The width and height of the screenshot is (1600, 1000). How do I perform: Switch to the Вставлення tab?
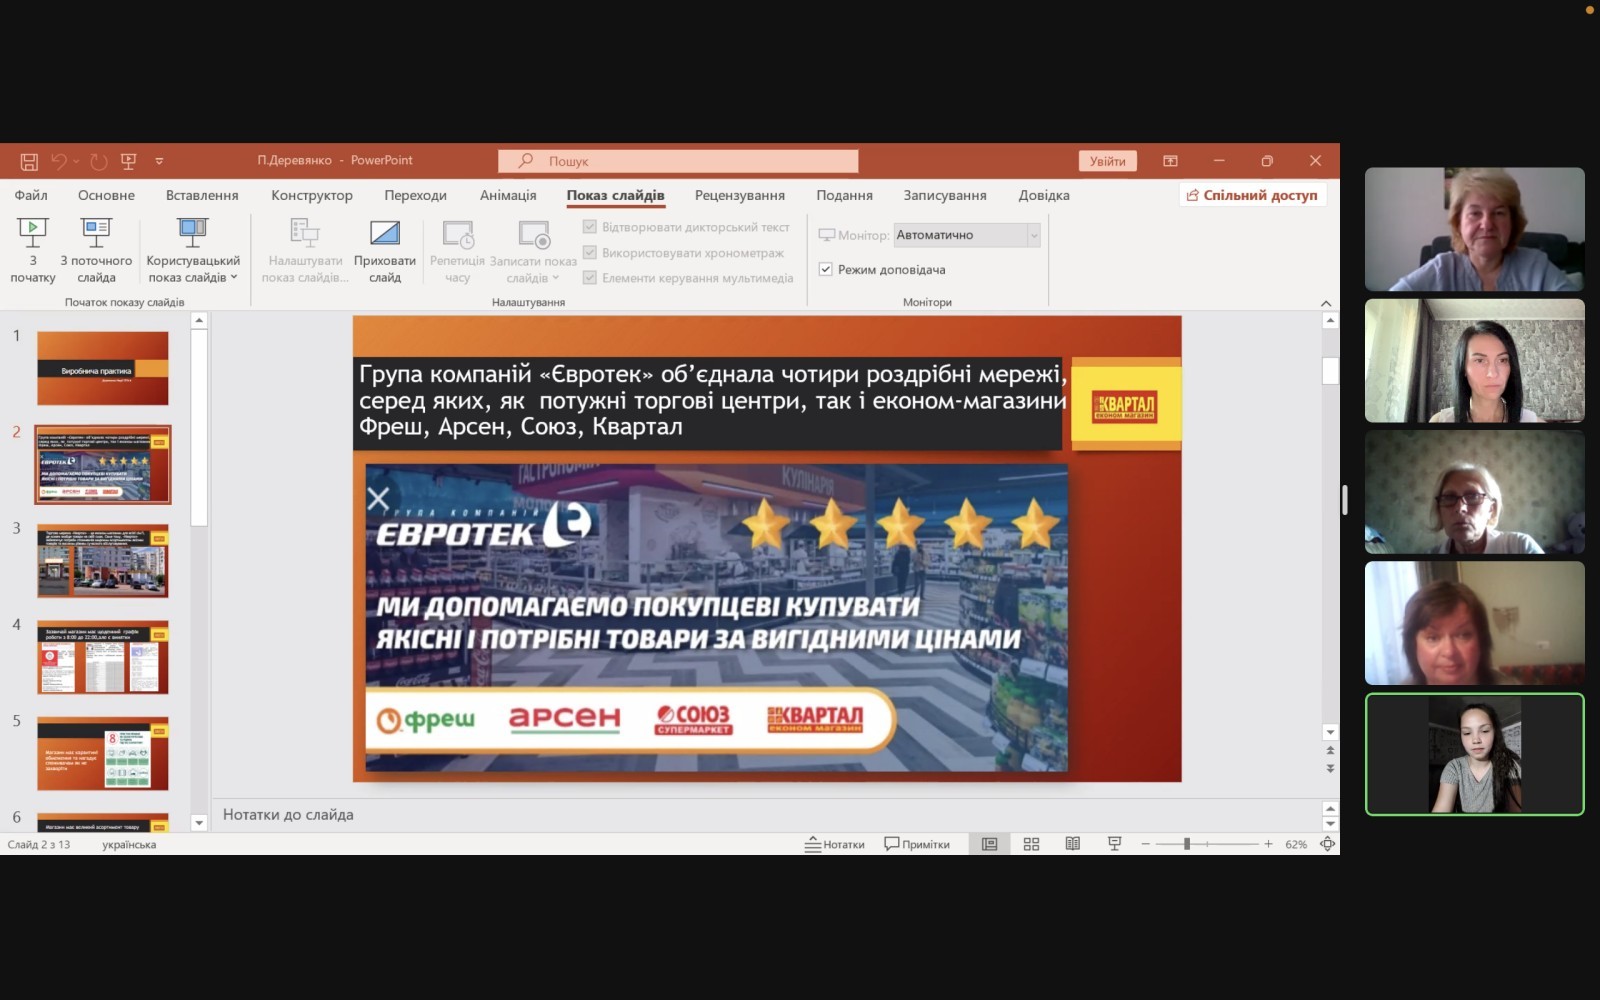202,195
